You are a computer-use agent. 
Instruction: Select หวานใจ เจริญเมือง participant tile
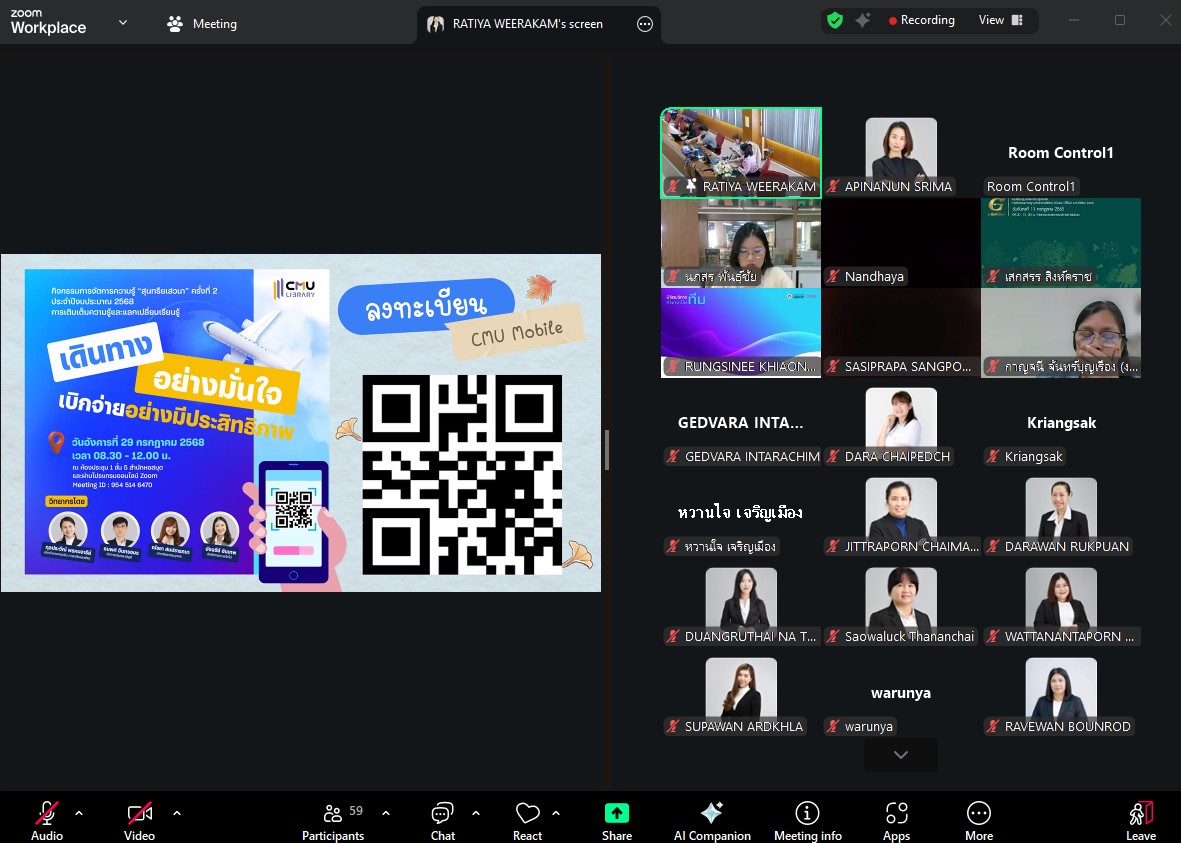tap(741, 513)
